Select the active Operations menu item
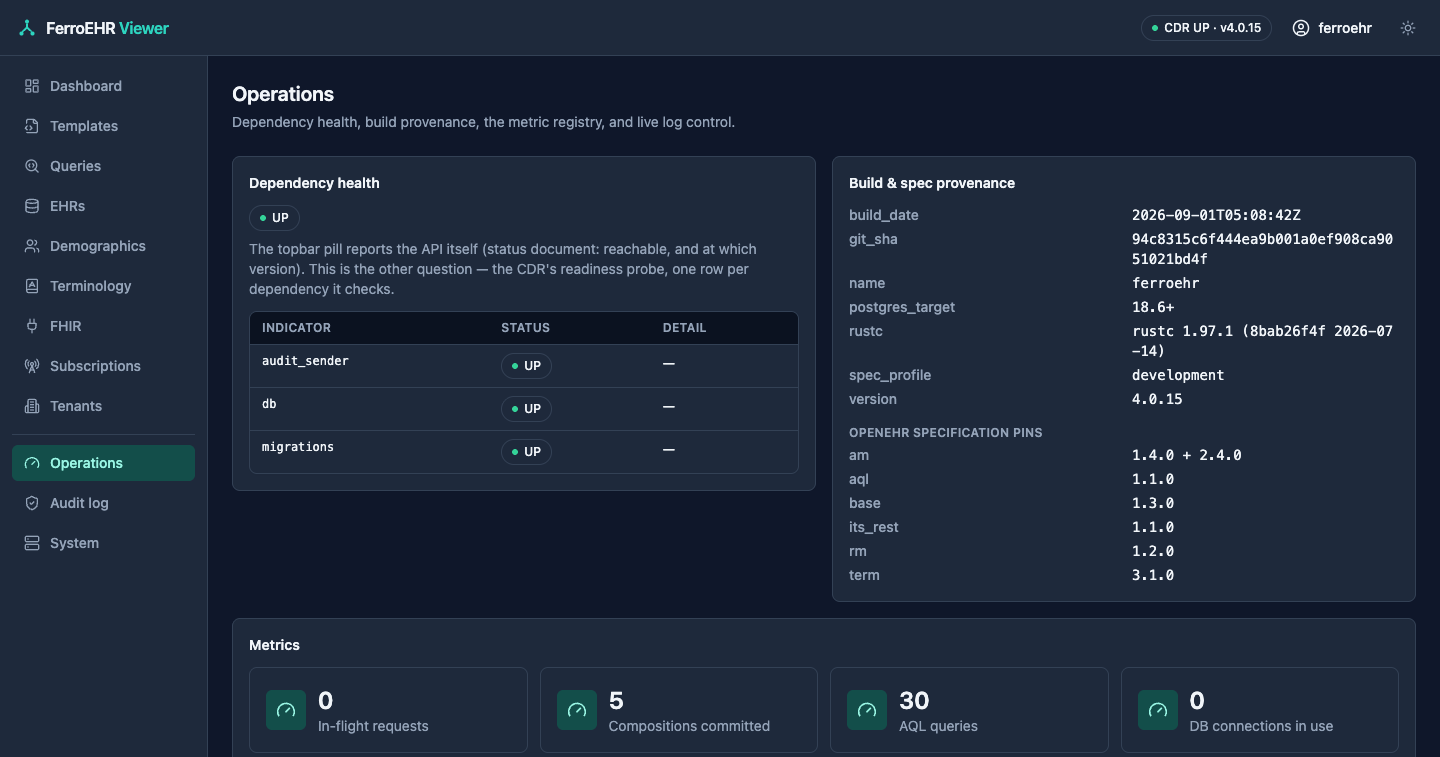 tap(103, 463)
